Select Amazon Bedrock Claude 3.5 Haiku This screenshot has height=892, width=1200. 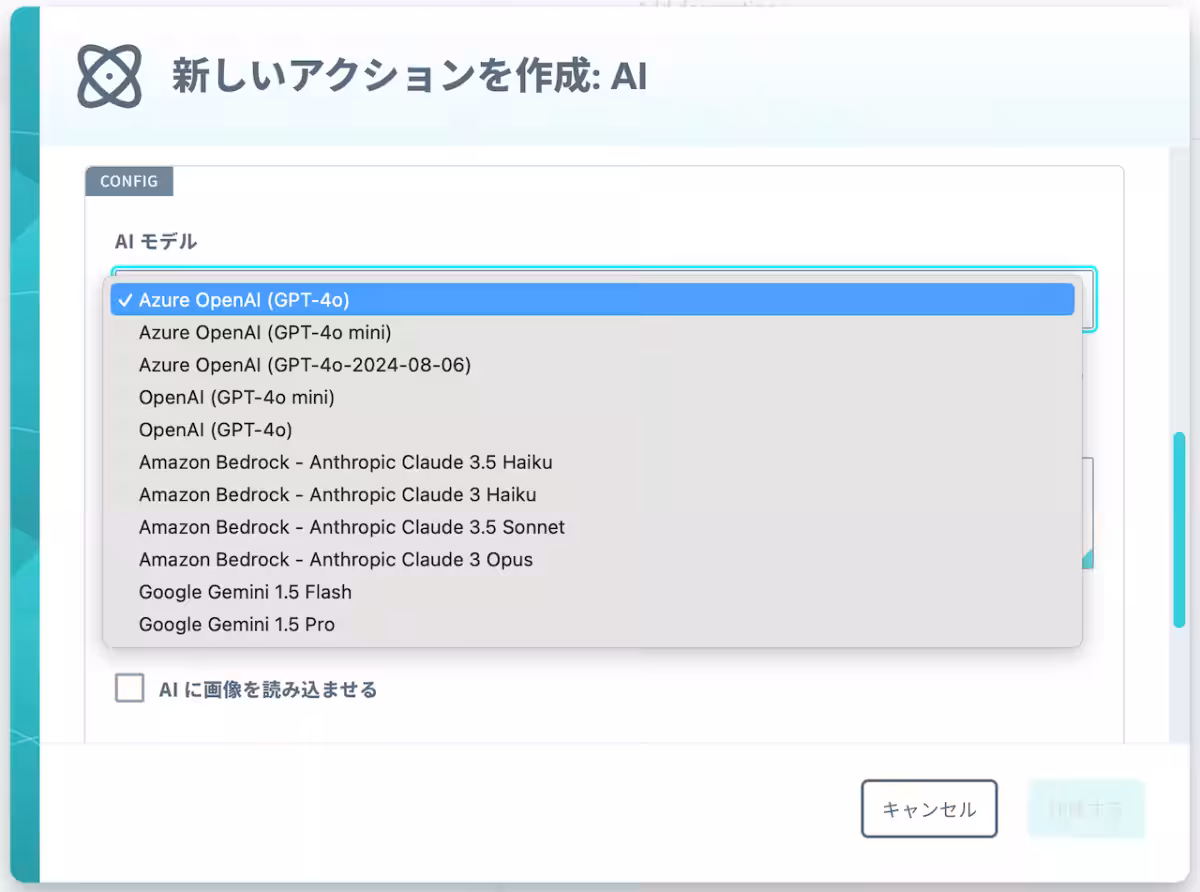345,462
